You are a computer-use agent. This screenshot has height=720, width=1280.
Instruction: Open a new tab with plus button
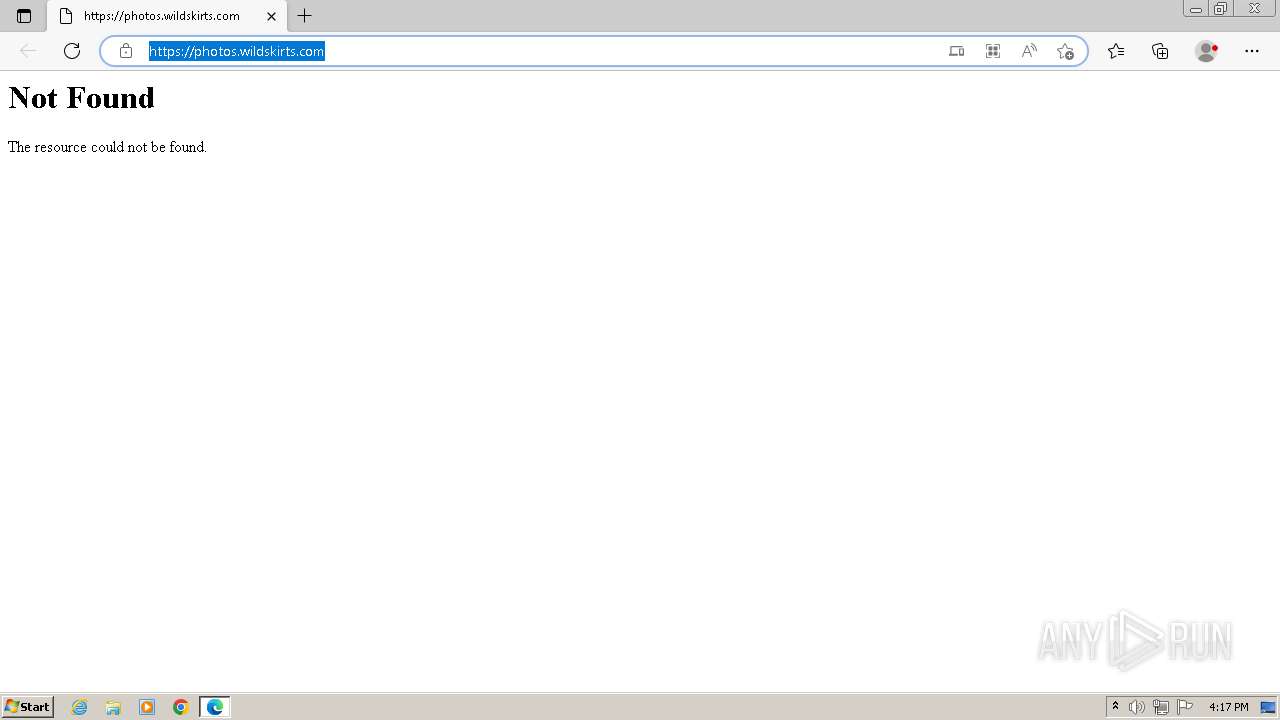pyautogui.click(x=305, y=16)
